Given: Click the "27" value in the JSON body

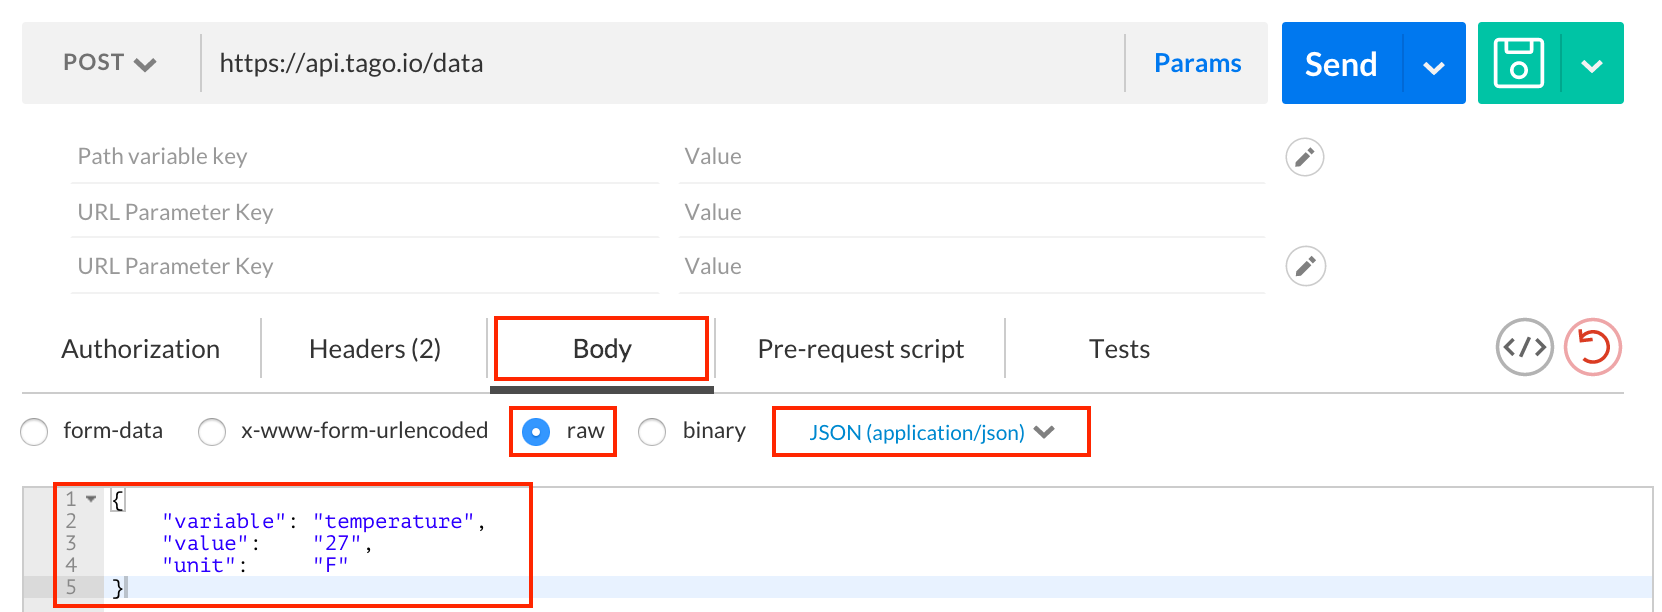Looking at the screenshot, I should click(337, 543).
